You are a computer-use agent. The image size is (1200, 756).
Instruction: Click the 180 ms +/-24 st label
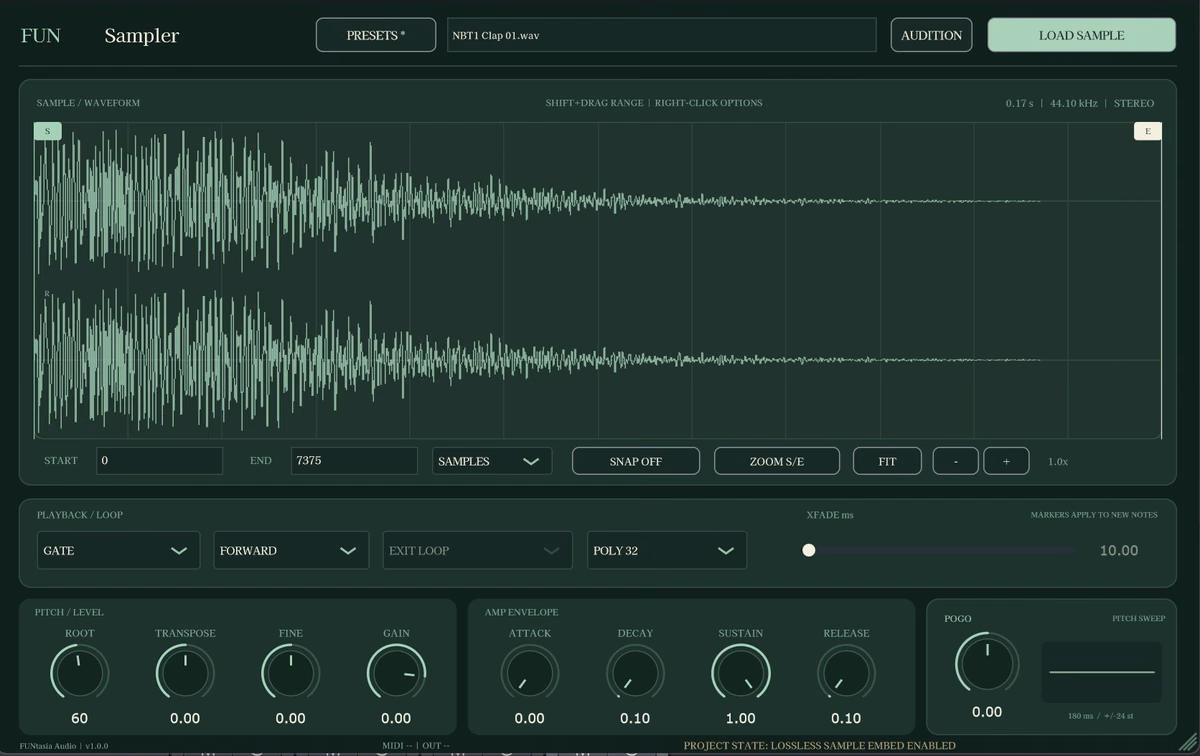coord(1101,716)
